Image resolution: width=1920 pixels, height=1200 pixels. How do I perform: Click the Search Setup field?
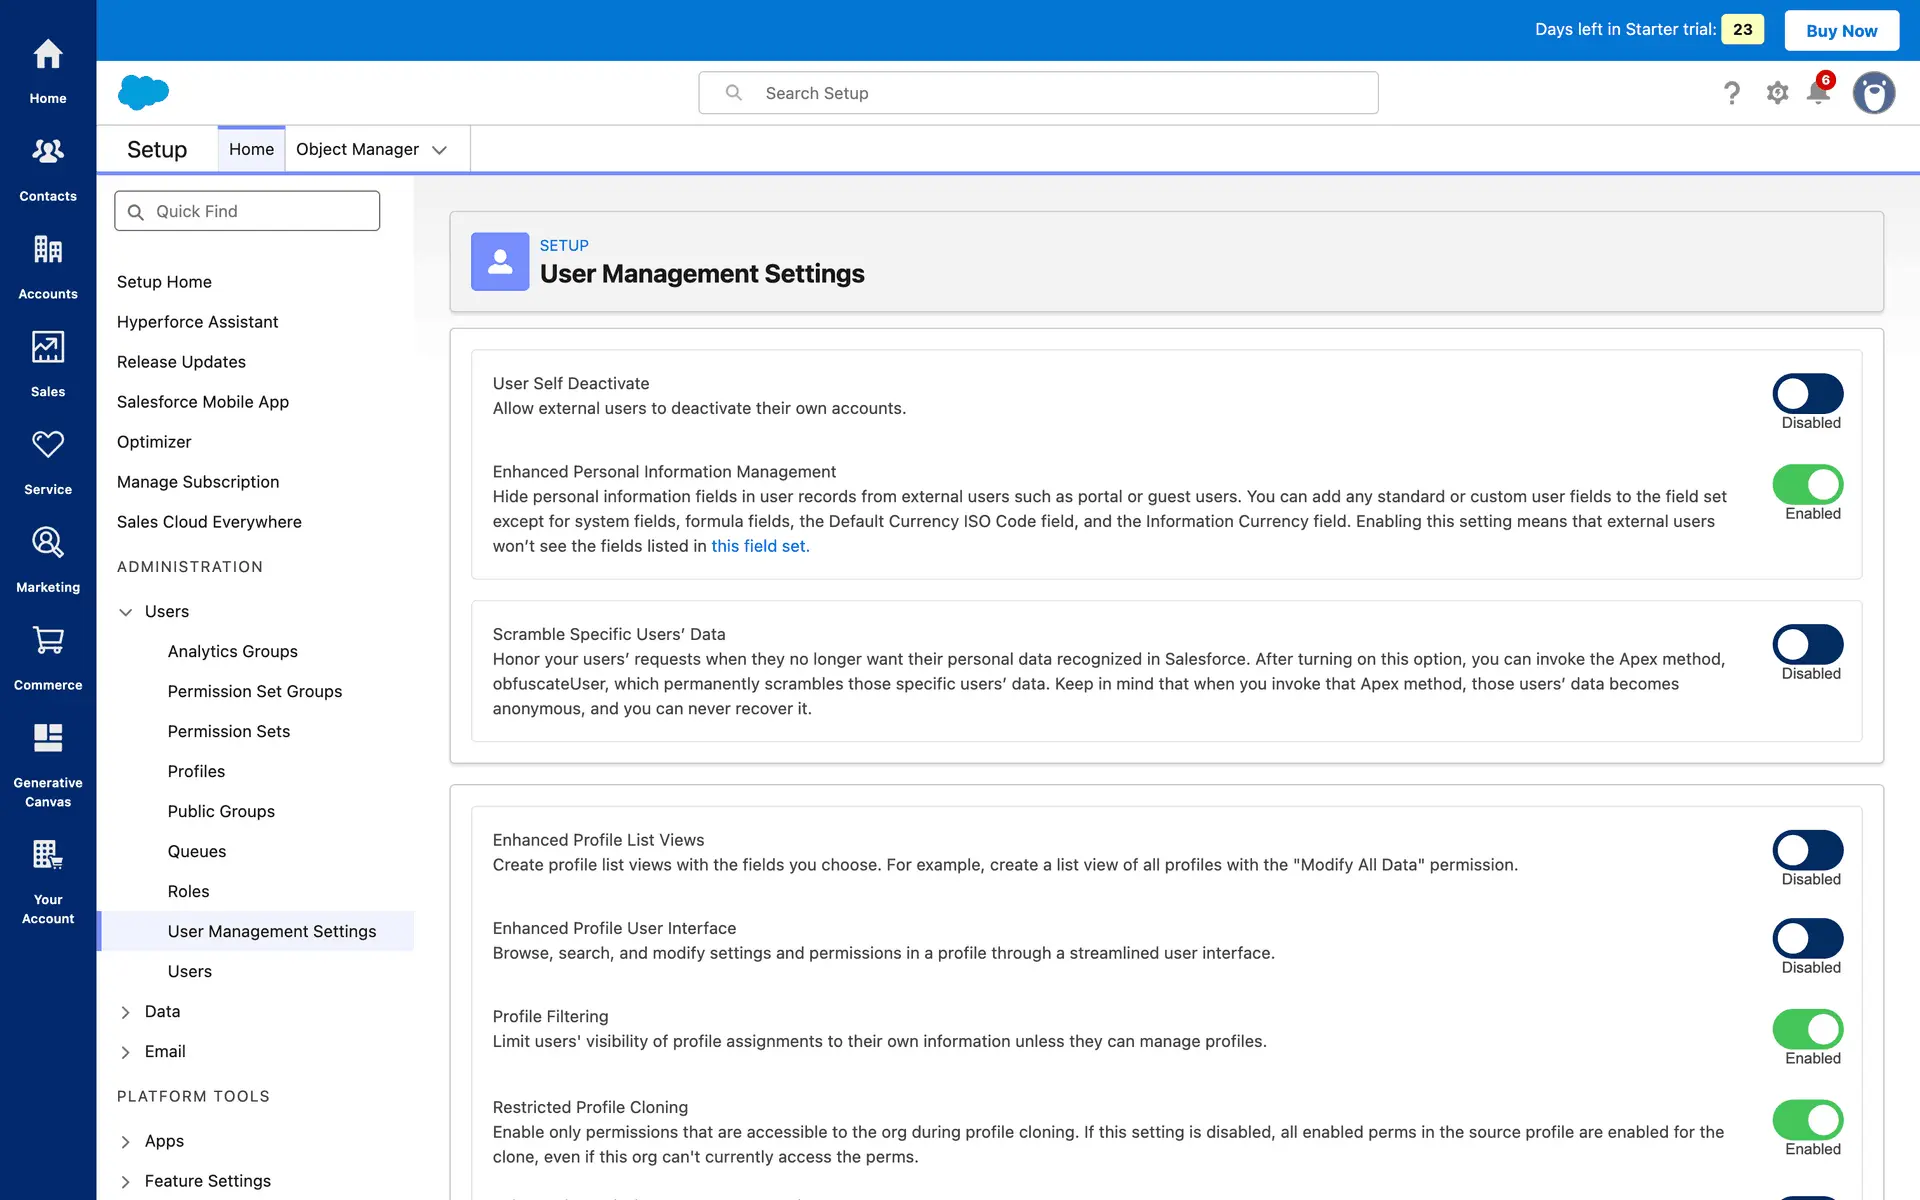1038,93
